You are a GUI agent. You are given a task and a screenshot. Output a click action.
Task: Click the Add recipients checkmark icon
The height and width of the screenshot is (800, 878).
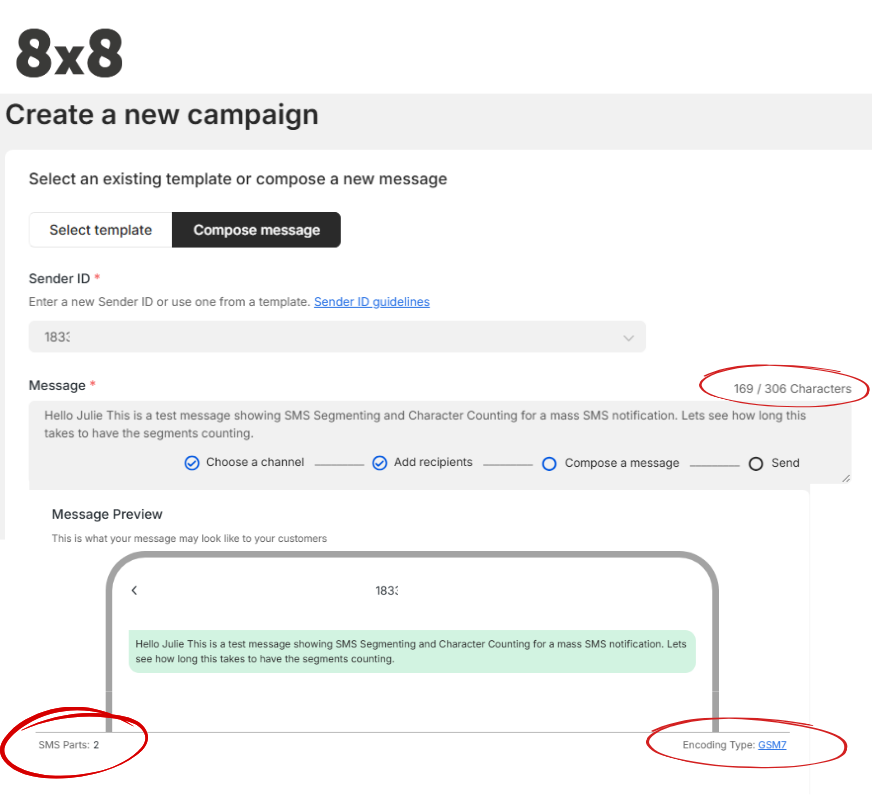click(x=380, y=463)
